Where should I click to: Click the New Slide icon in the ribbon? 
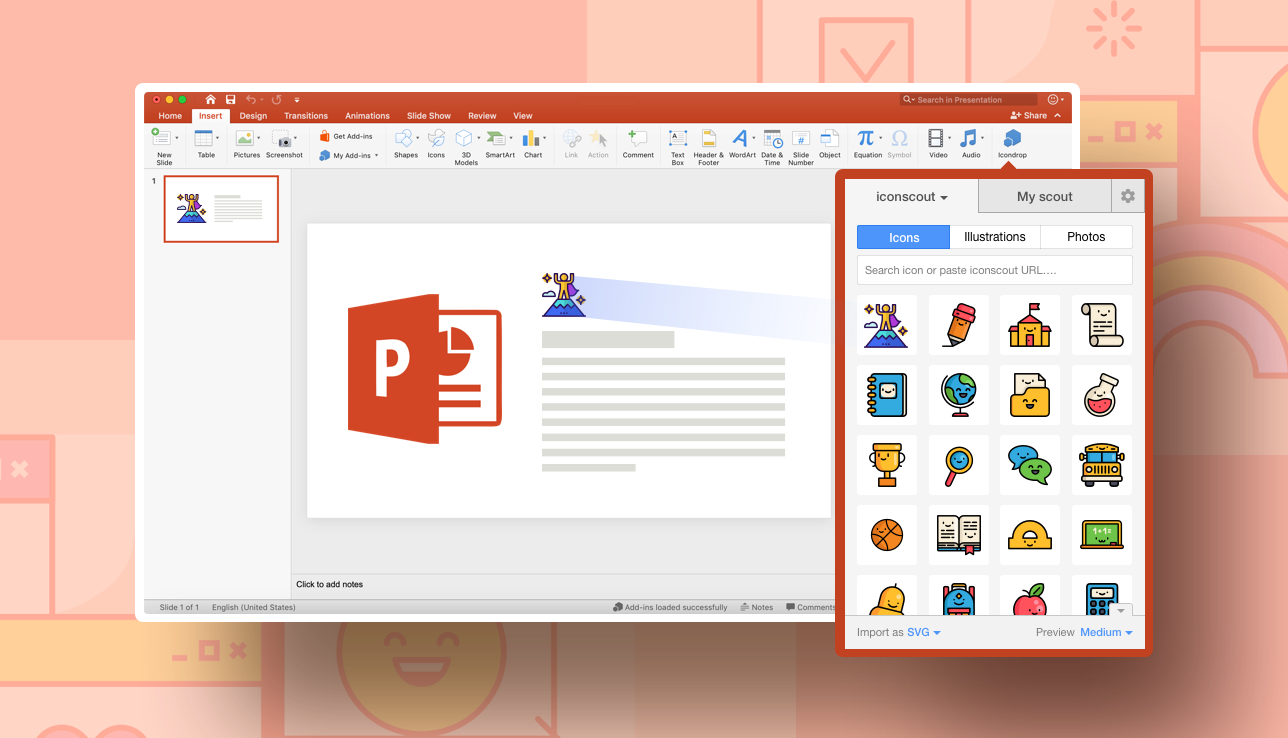point(162,138)
